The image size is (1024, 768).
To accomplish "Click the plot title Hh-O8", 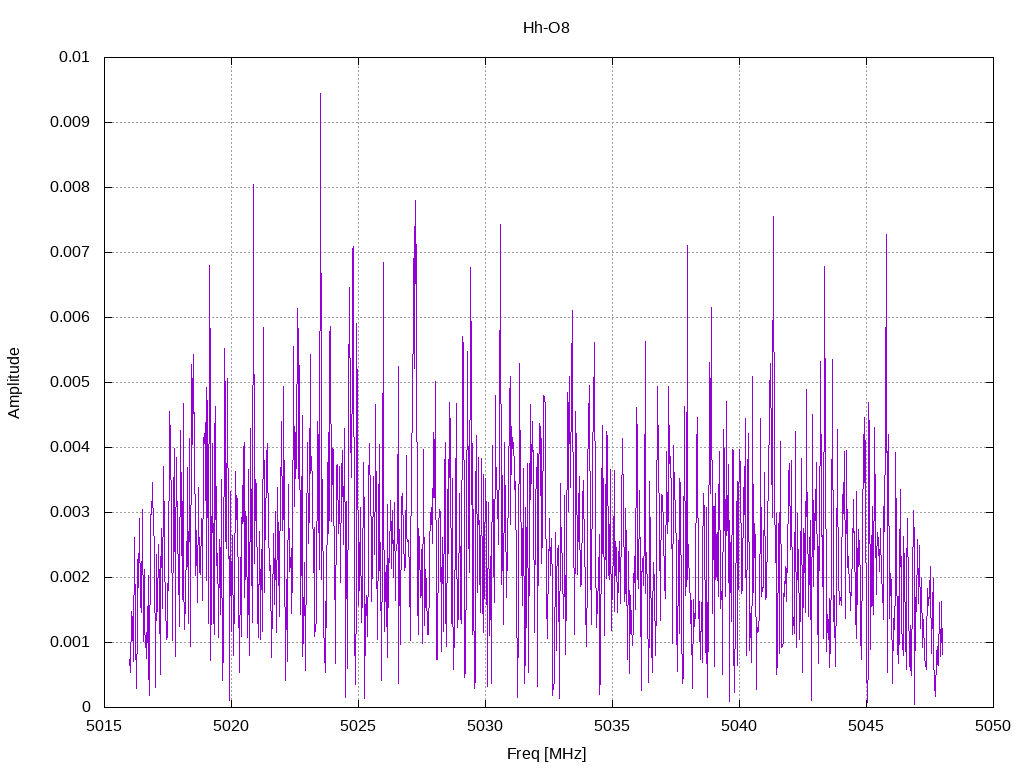I will click(x=546, y=28).
